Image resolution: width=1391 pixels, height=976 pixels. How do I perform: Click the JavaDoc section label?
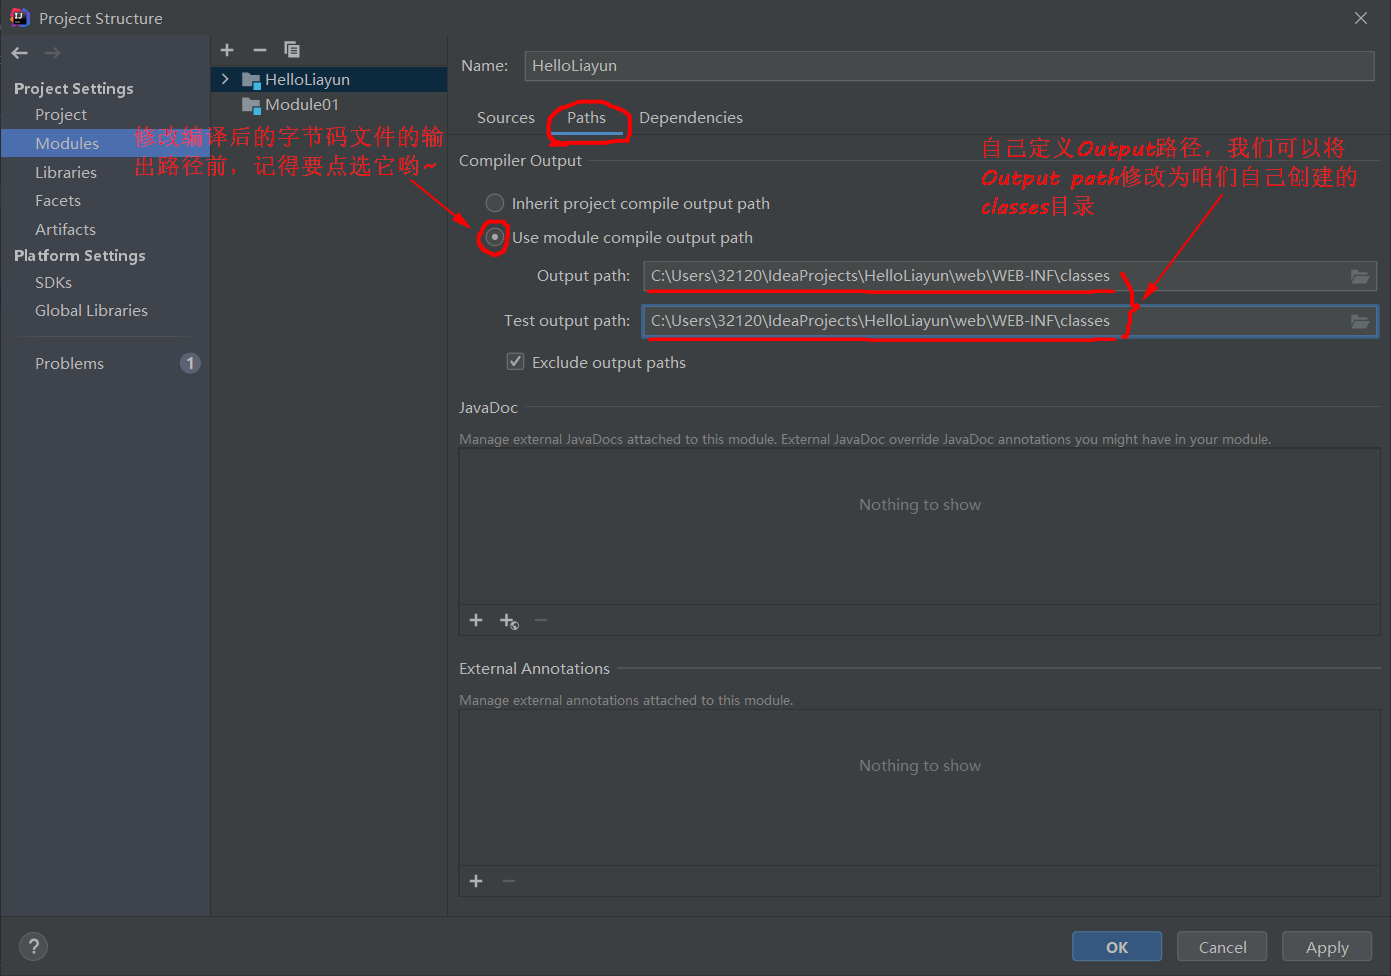(x=488, y=408)
